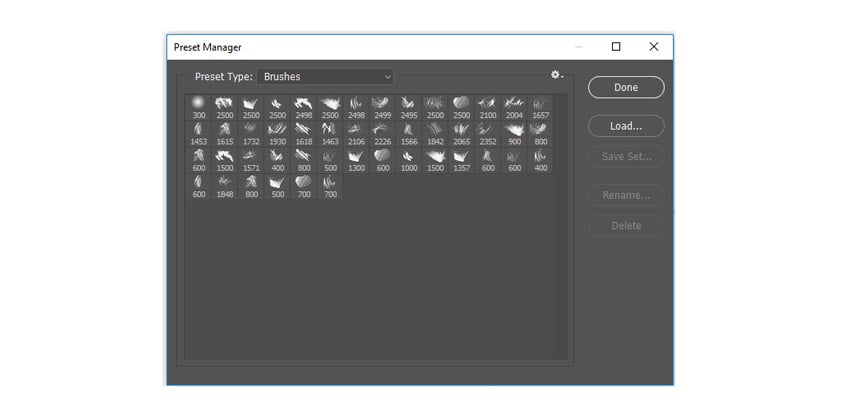This screenshot has width=850, height=409.
Task: Select the brush preset labeled 1618
Action: point(304,134)
